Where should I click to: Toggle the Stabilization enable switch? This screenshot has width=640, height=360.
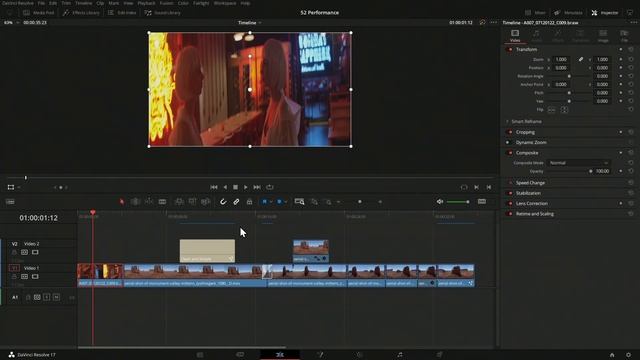[509, 193]
